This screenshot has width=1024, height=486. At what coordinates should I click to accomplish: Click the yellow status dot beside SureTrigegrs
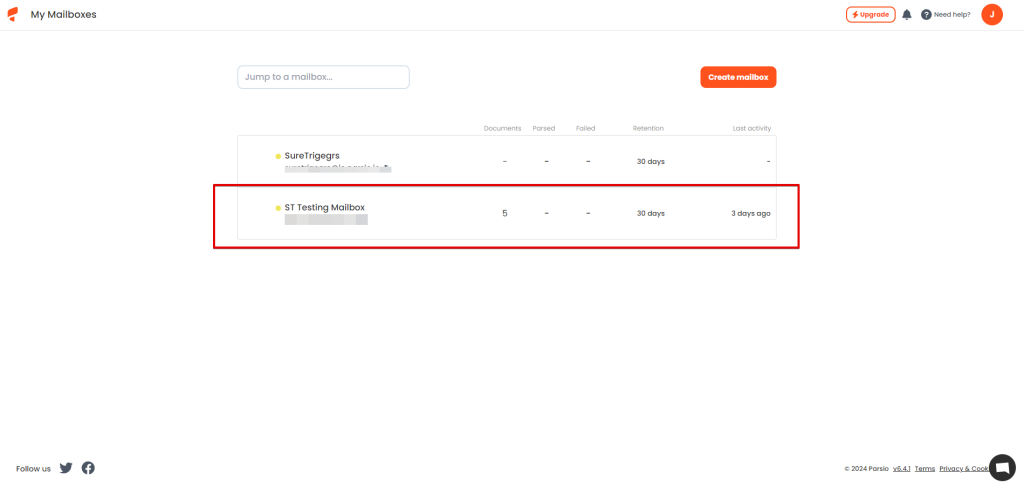pos(278,156)
